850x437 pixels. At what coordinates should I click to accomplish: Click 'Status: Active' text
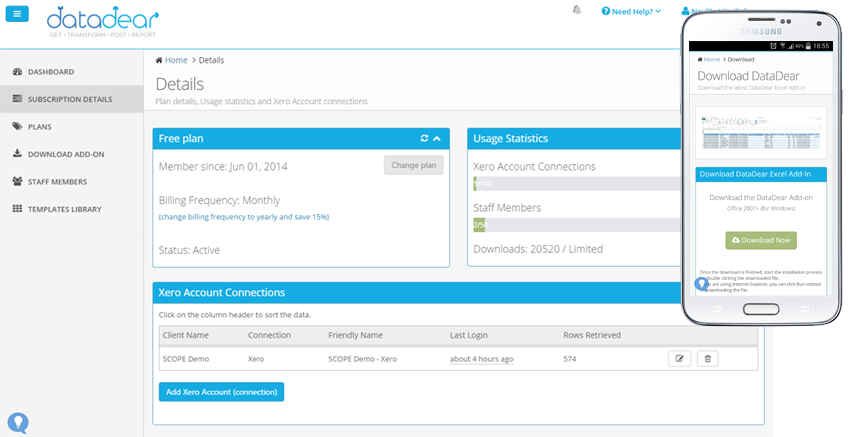tap(189, 250)
